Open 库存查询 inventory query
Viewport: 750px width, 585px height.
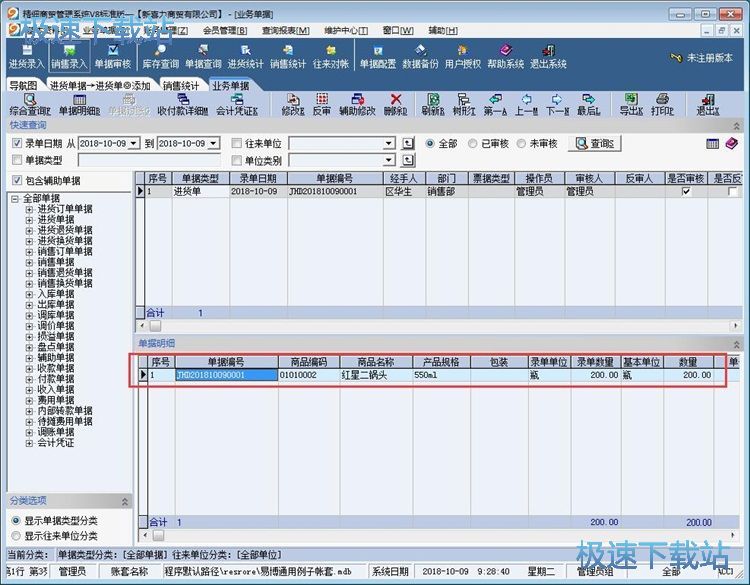tap(160, 56)
